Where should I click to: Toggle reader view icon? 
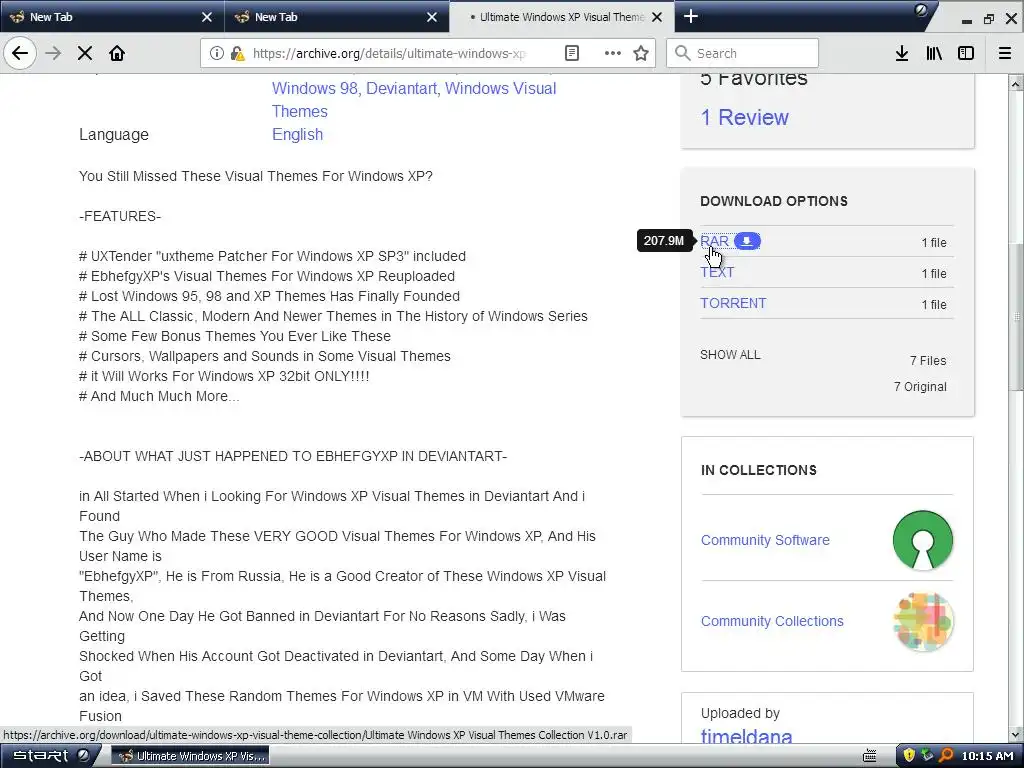pos(571,53)
